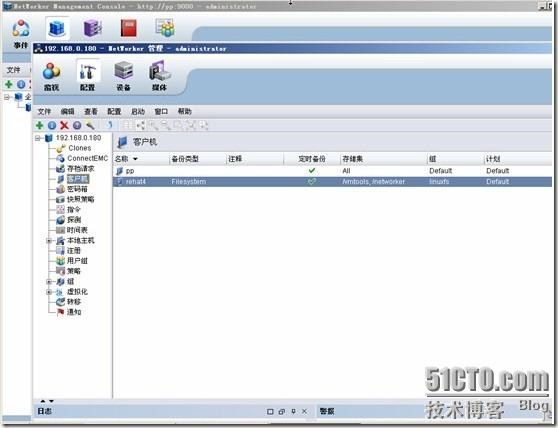Select the 通知 tree item
The height and width of the screenshot is (428, 558).
(x=74, y=312)
